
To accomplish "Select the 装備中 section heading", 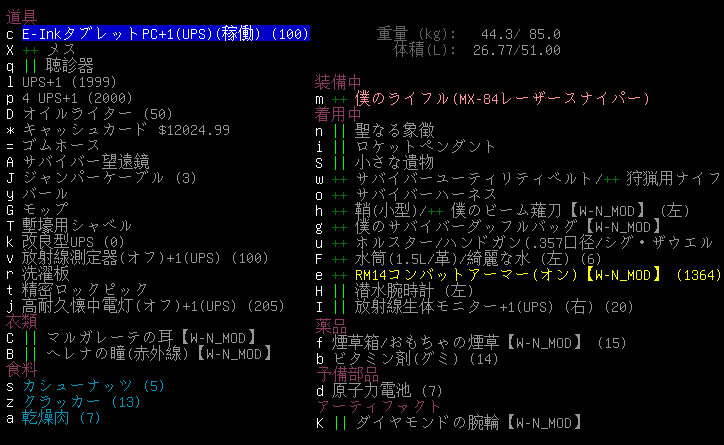I will point(339,81).
